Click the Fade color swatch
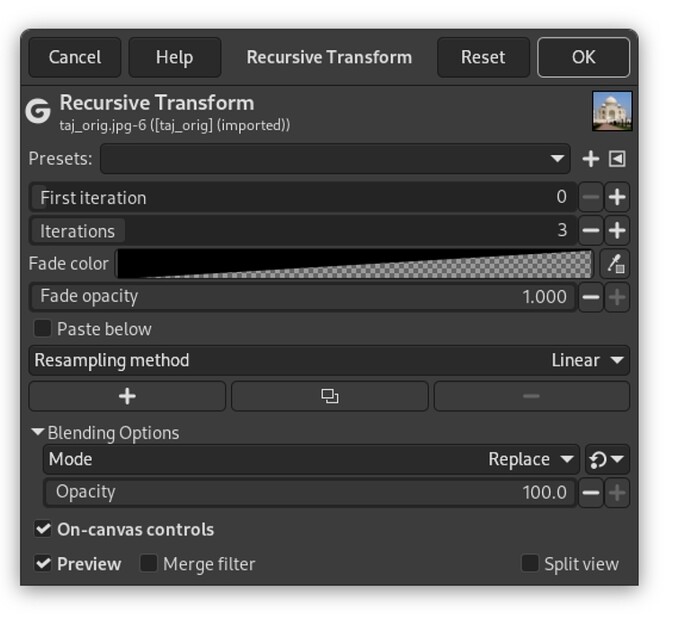 355,265
